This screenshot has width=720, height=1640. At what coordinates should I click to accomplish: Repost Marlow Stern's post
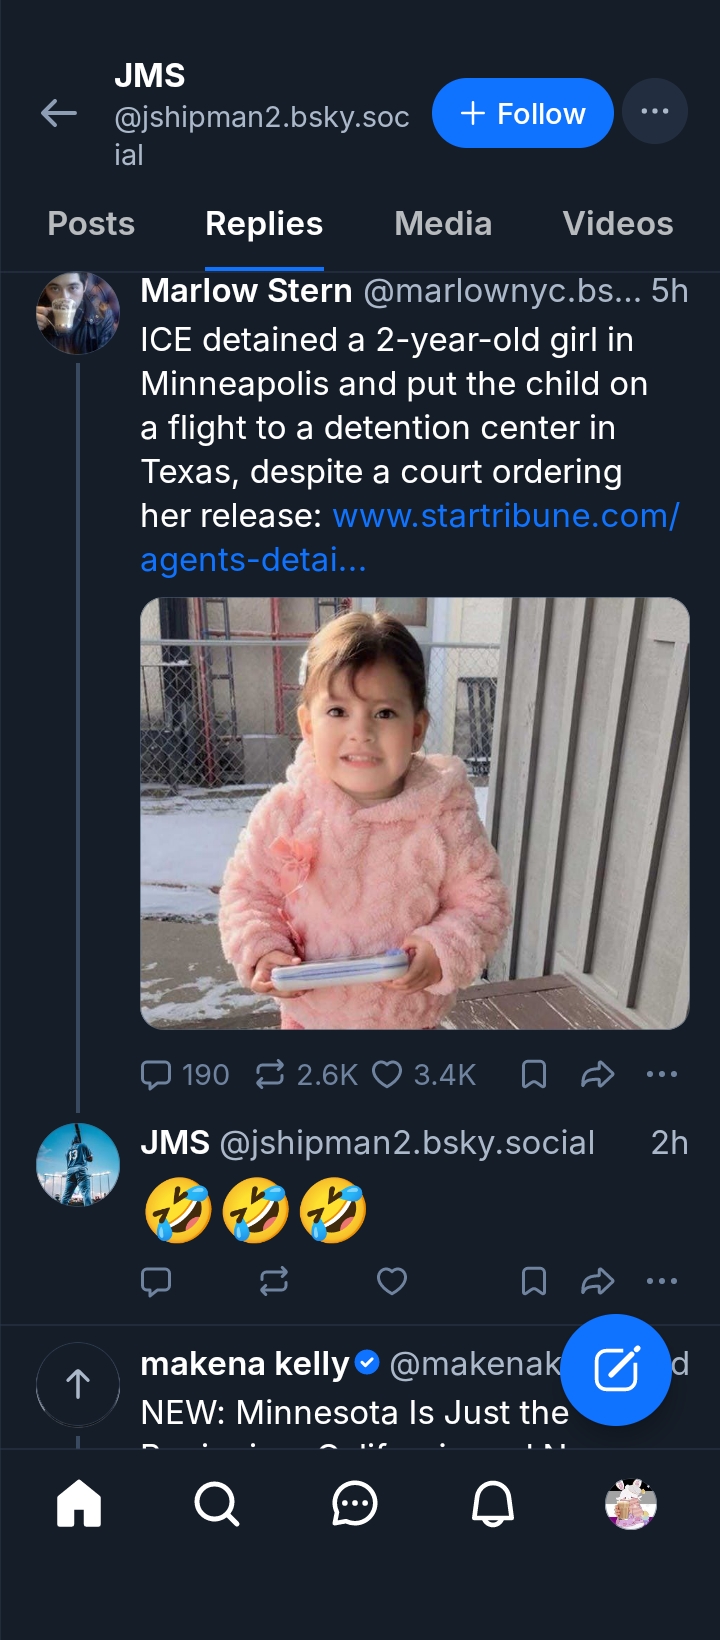270,1075
